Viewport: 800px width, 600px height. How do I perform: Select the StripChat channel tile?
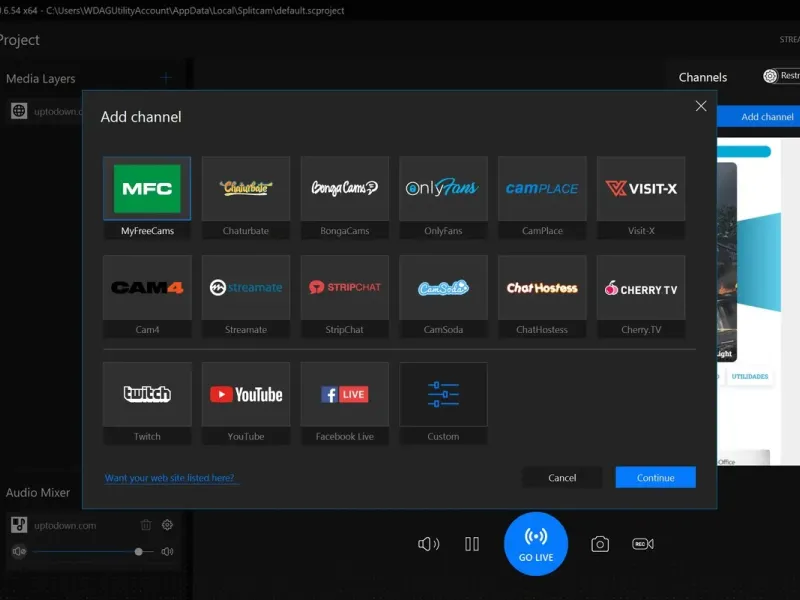pos(344,296)
